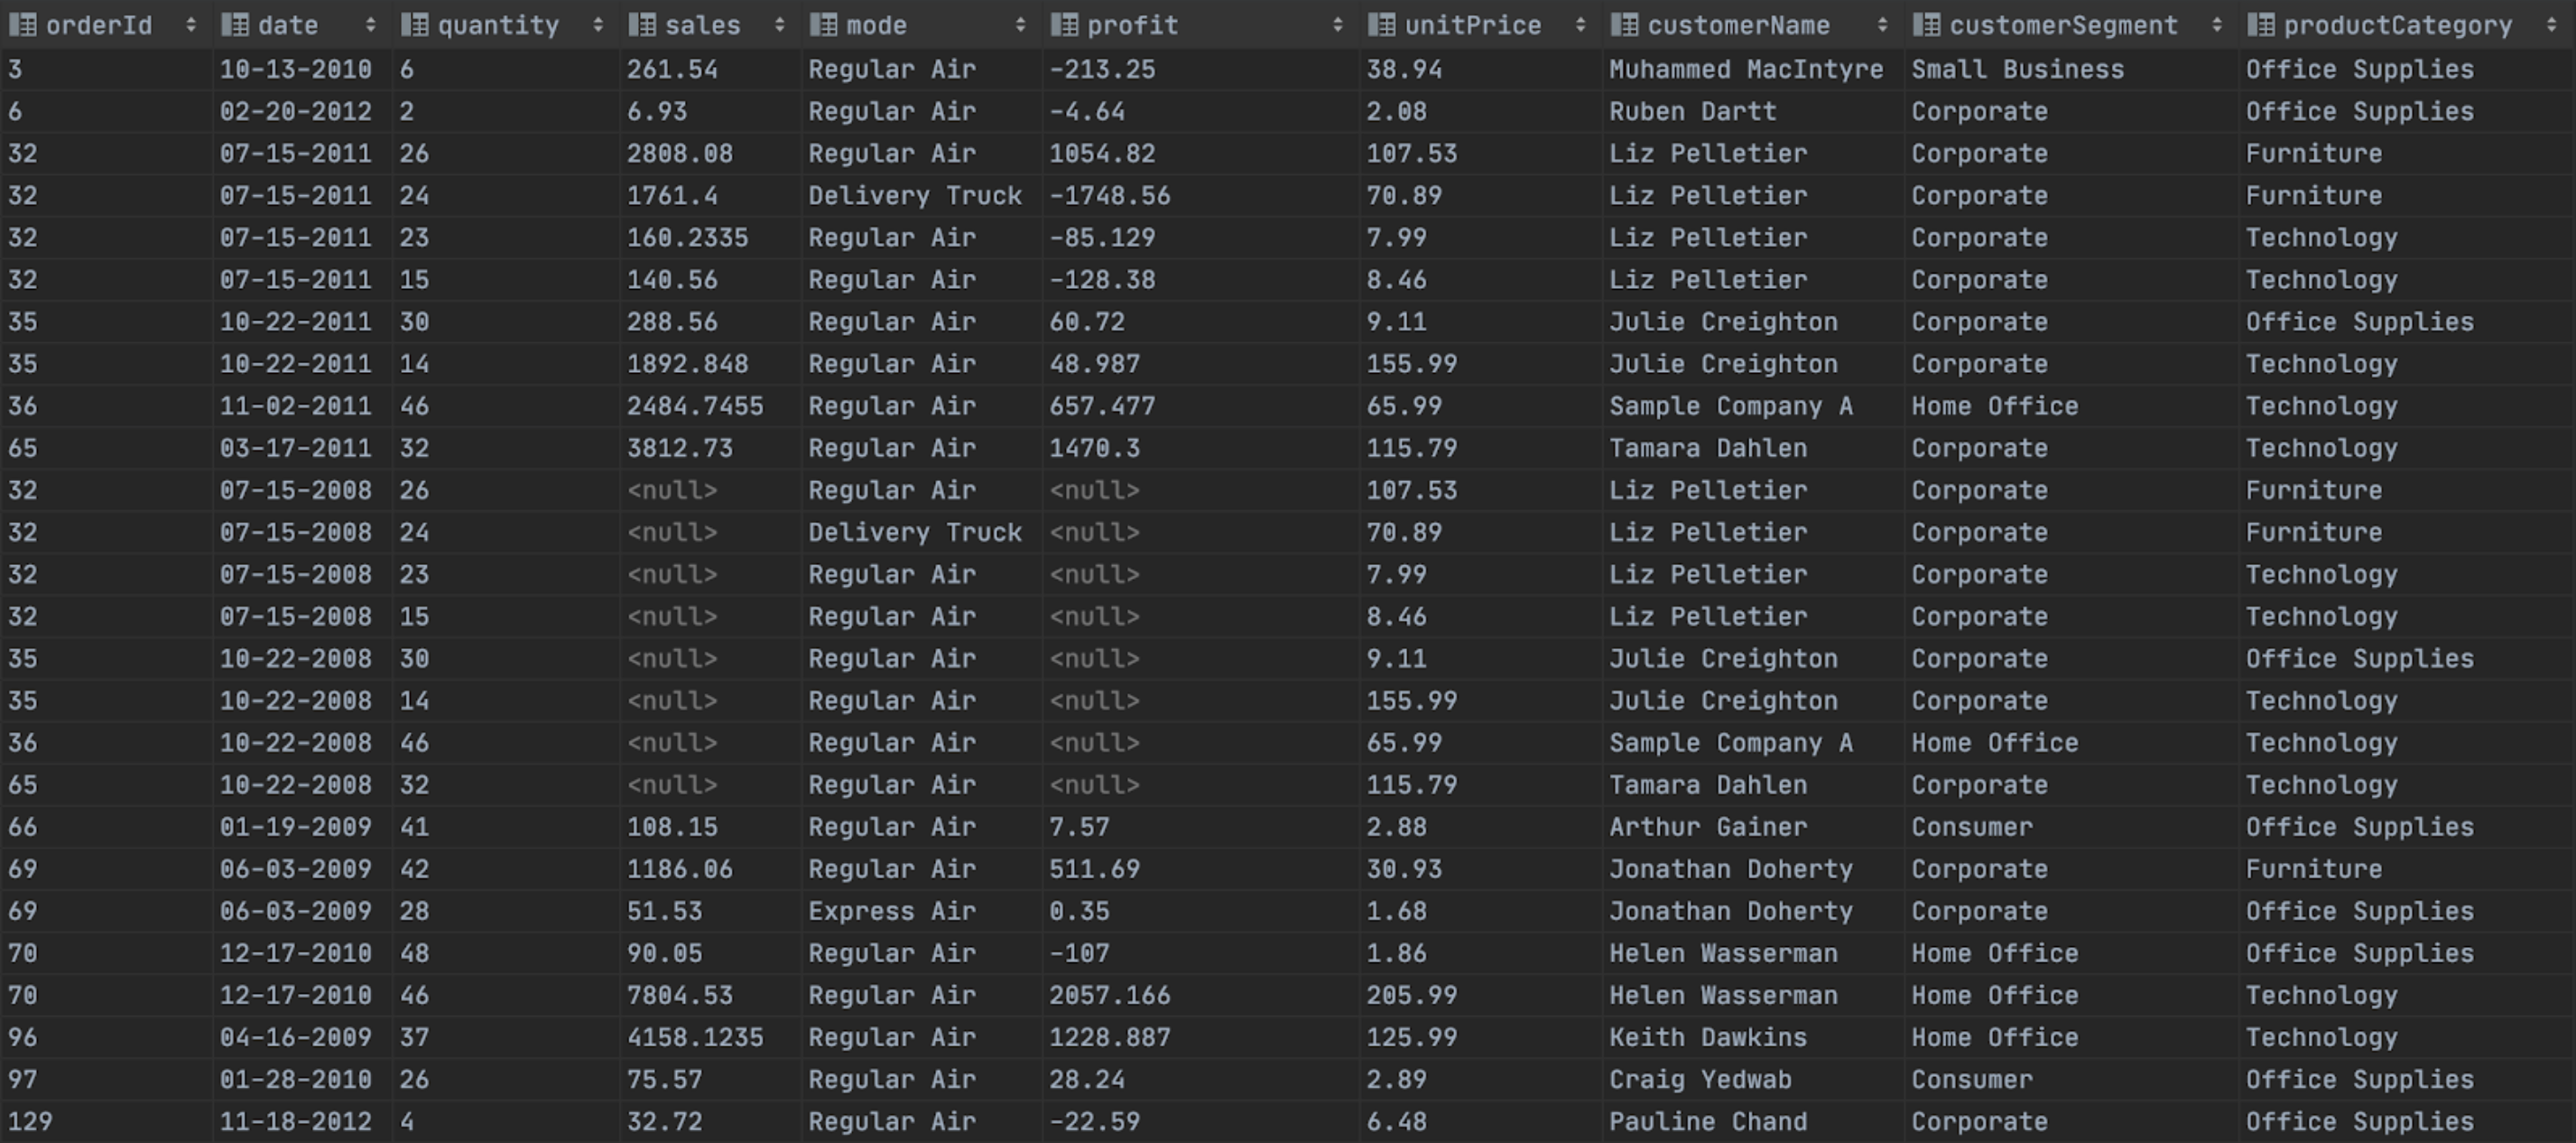This screenshot has height=1143, width=2576.
Task: Select the Small Business segment cell
Action: [x=2018, y=69]
